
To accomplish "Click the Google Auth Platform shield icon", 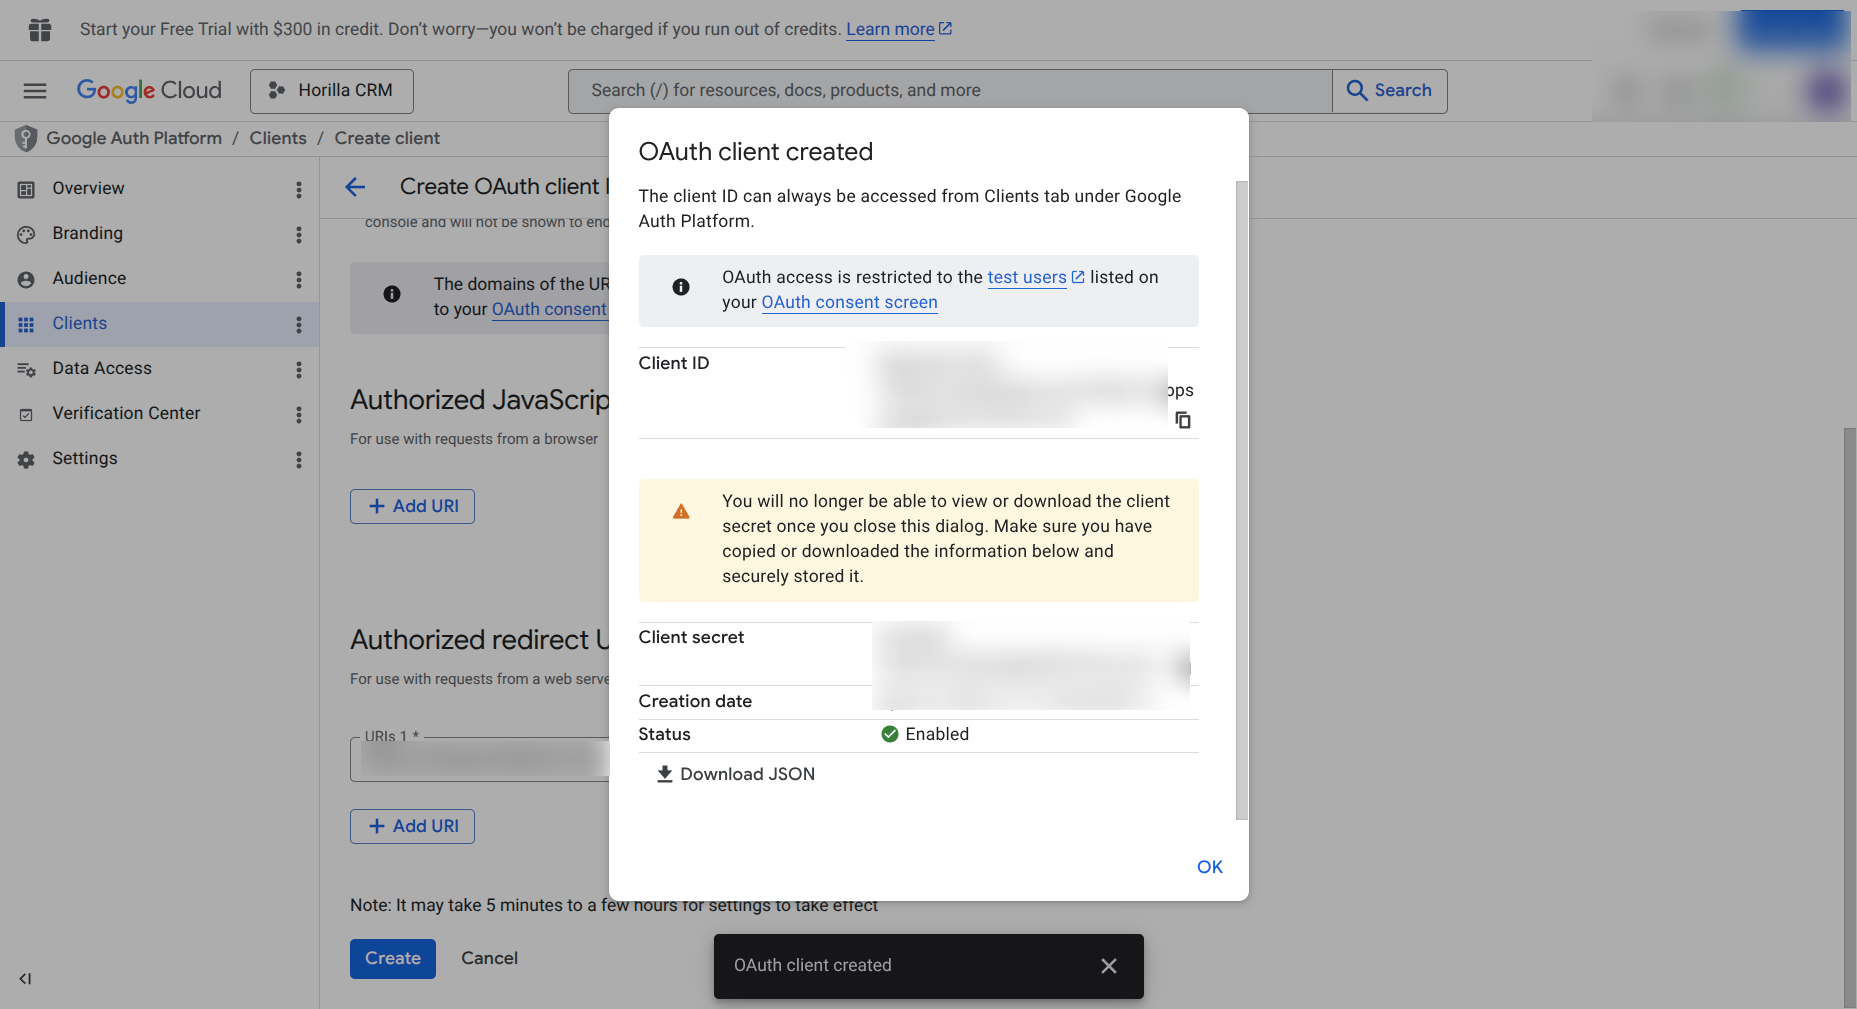I will pyautogui.click(x=26, y=139).
